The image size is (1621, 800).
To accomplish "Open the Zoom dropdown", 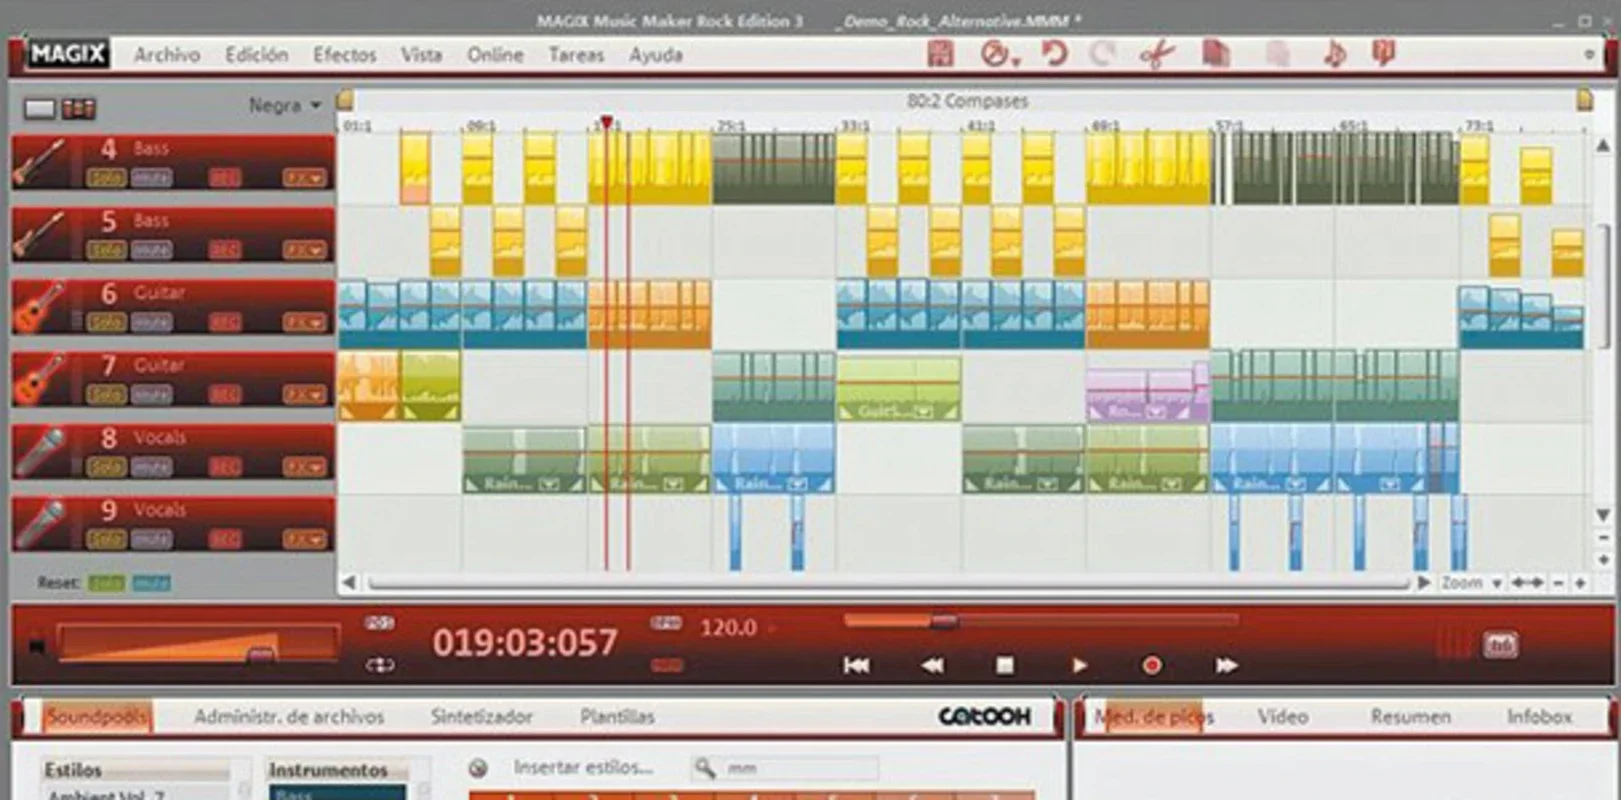I will pos(1472,582).
